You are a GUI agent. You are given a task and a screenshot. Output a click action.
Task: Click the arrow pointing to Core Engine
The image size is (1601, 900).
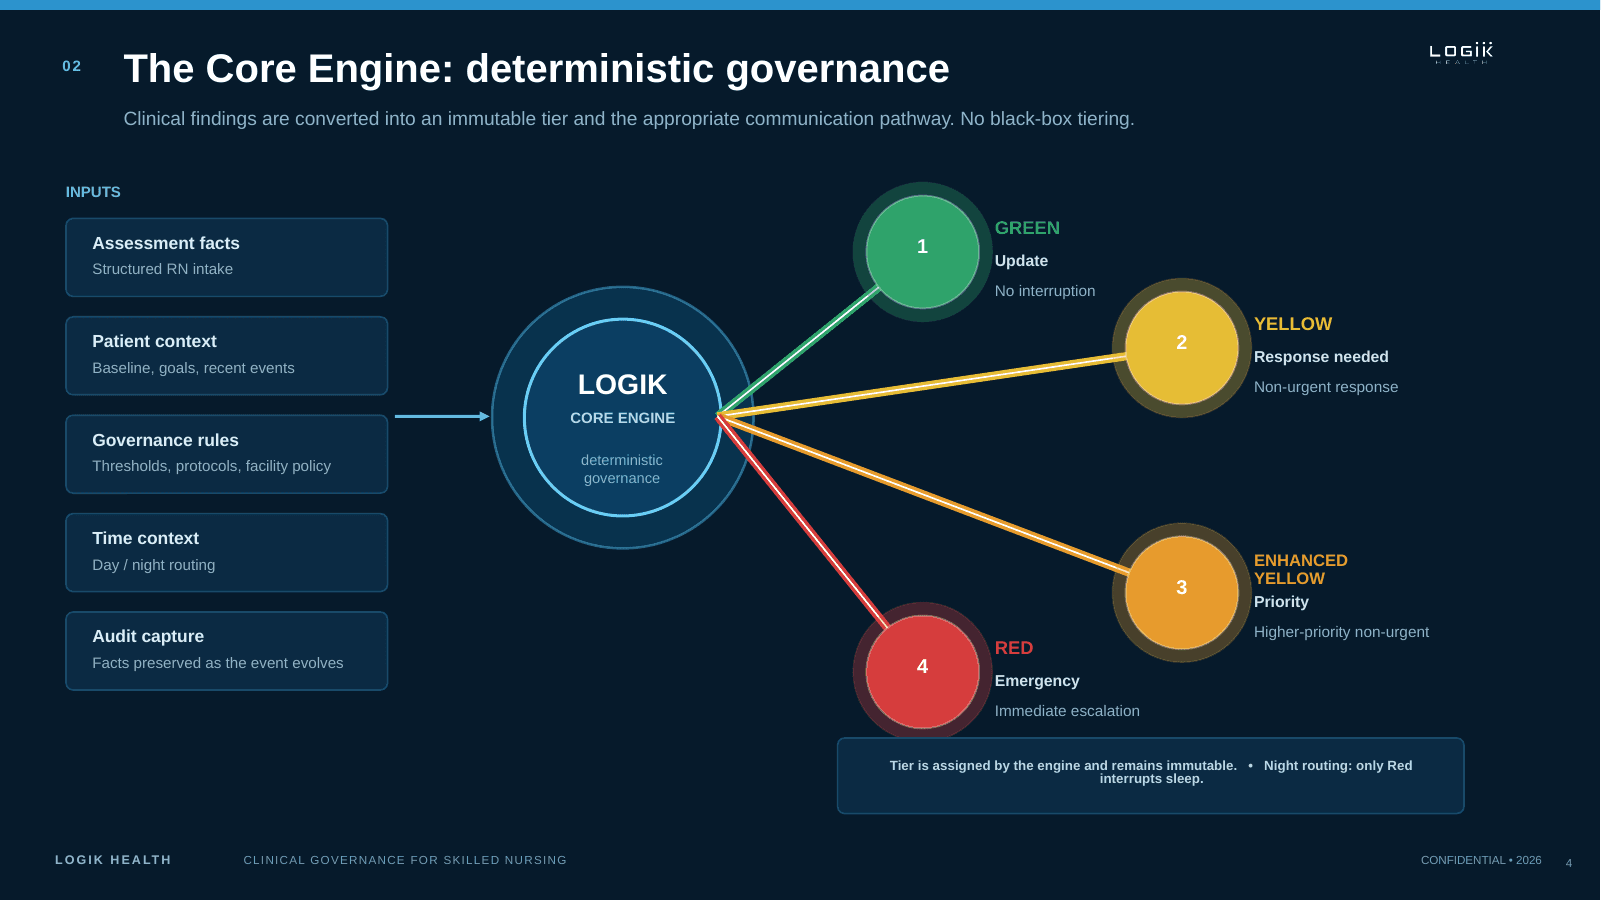pyautogui.click(x=442, y=416)
